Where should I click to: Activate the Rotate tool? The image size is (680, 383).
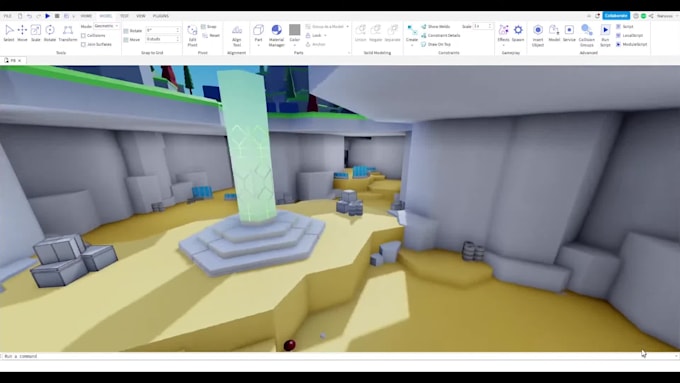50,33
